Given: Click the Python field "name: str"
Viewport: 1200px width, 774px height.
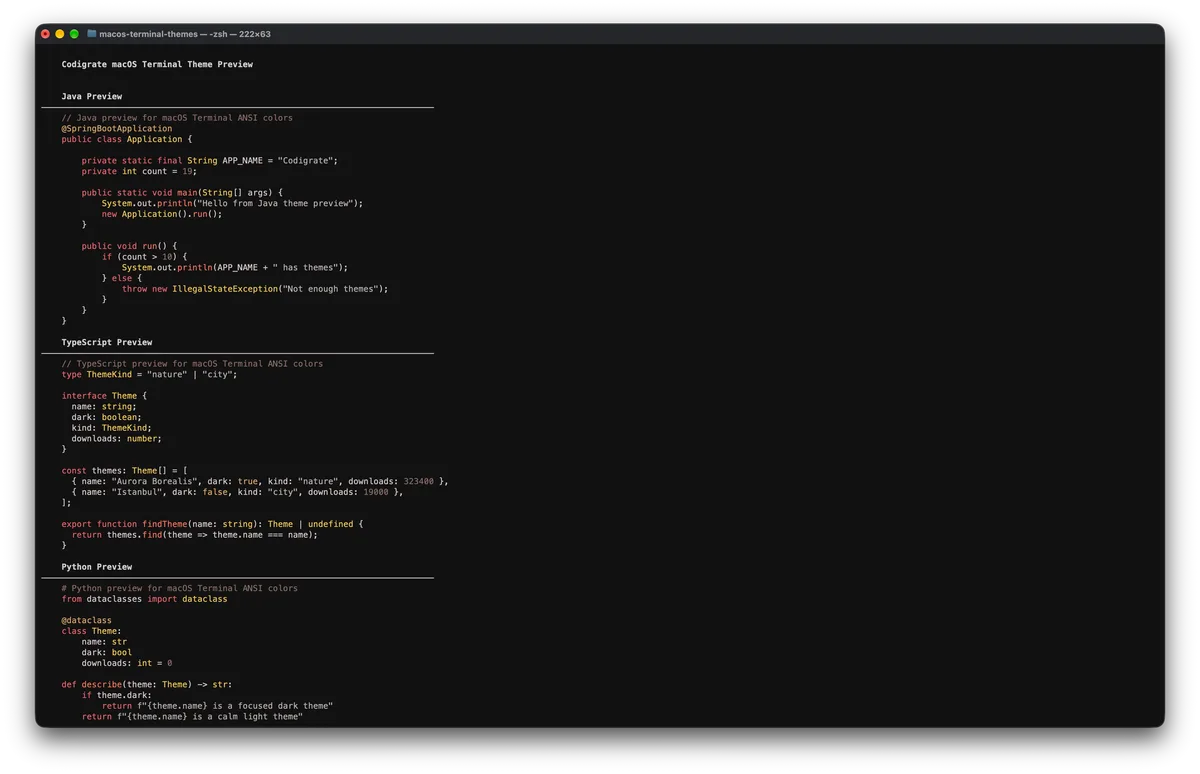Looking at the screenshot, I should pos(104,642).
